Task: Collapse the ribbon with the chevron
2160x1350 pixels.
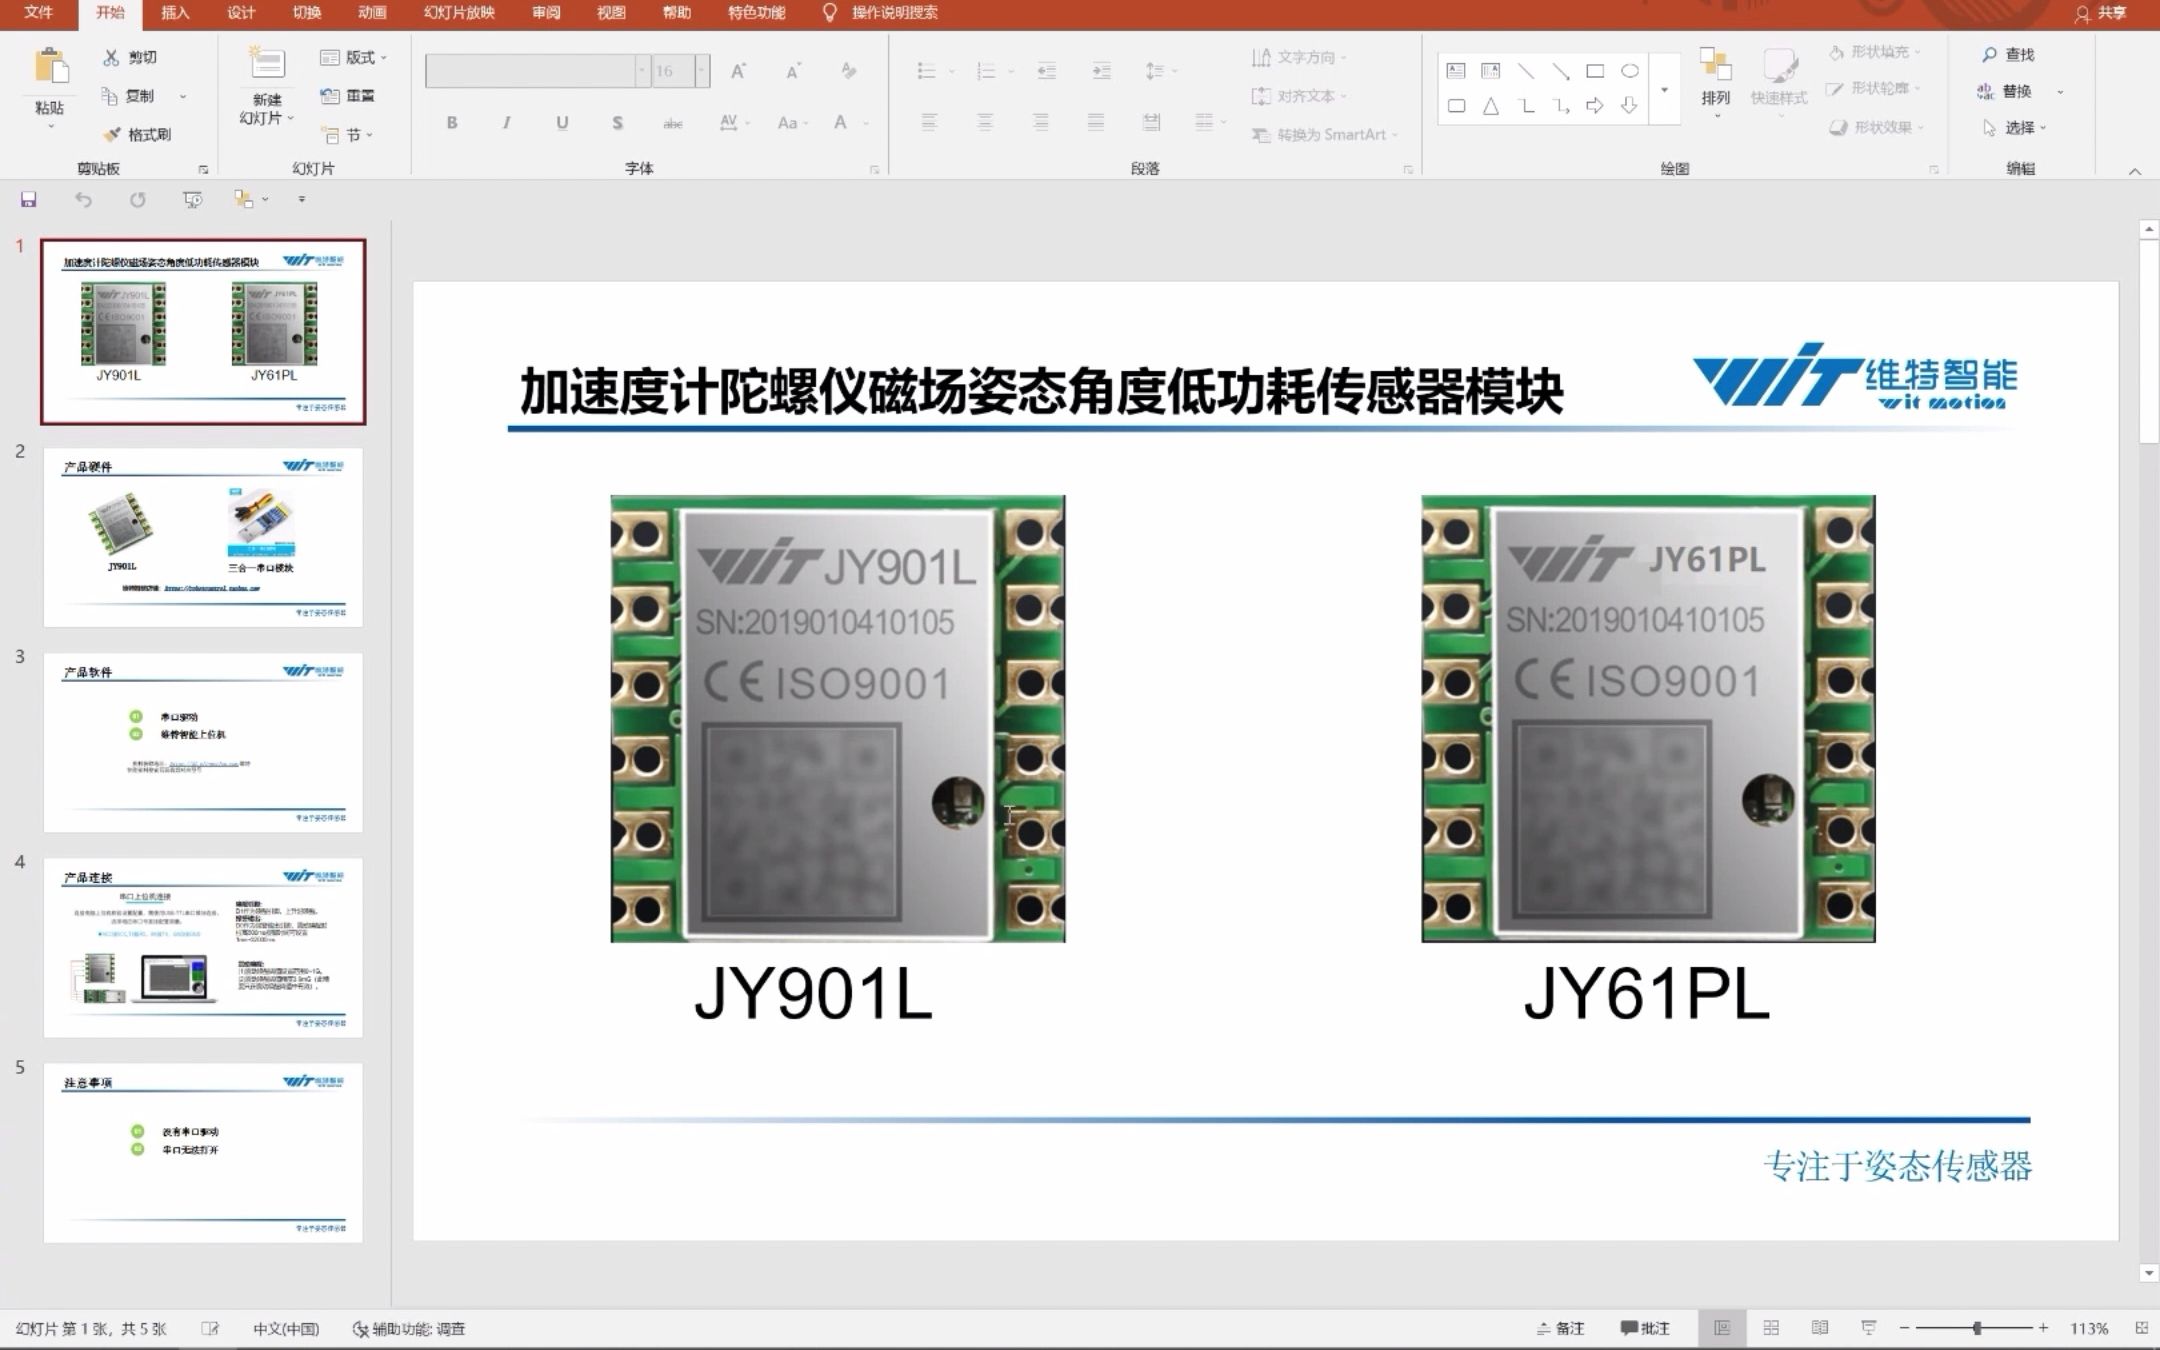Action: tap(2135, 171)
